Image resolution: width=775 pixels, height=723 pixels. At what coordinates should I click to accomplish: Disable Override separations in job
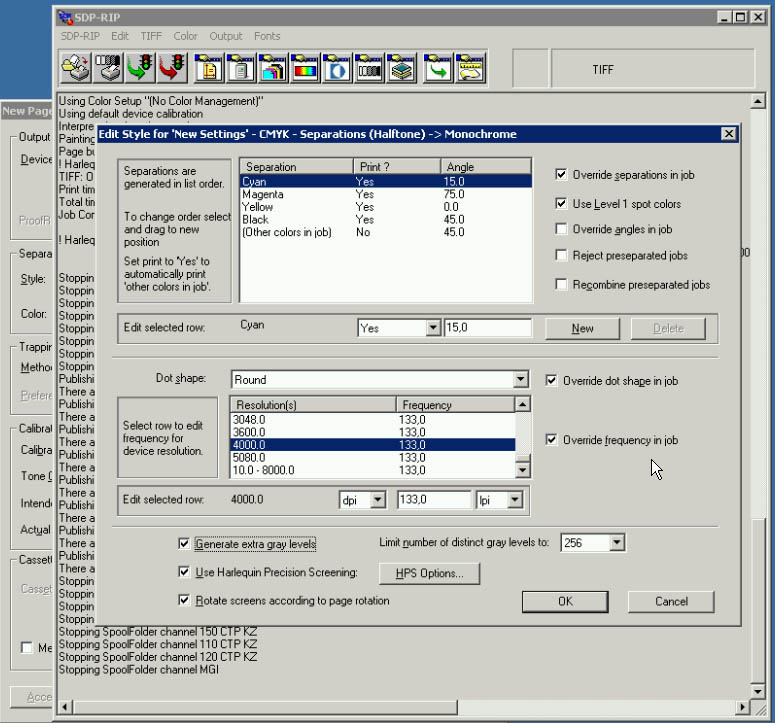click(563, 175)
